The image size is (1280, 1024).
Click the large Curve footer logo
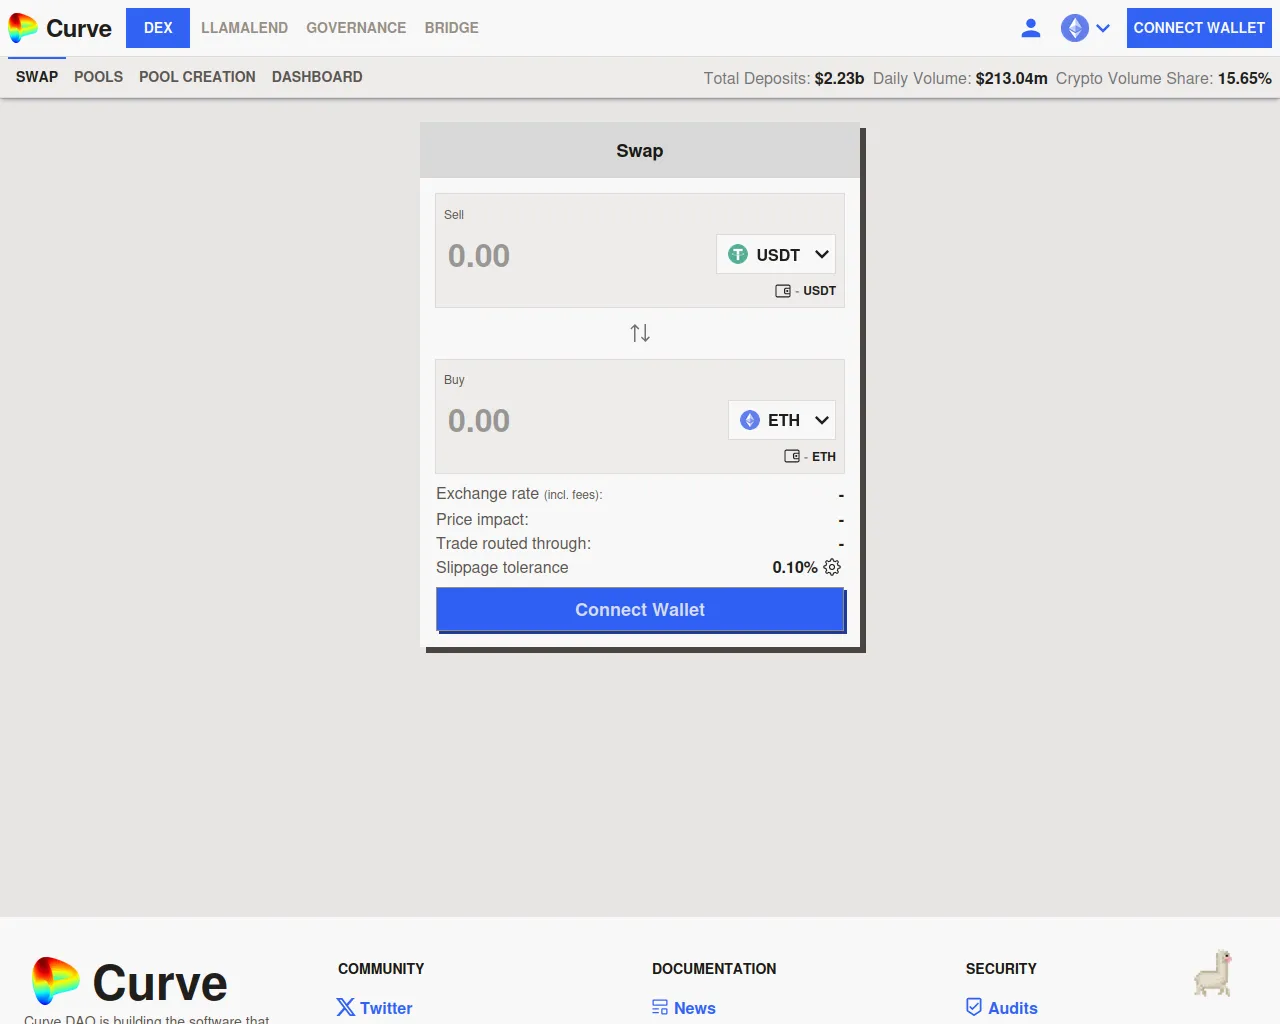(x=130, y=982)
